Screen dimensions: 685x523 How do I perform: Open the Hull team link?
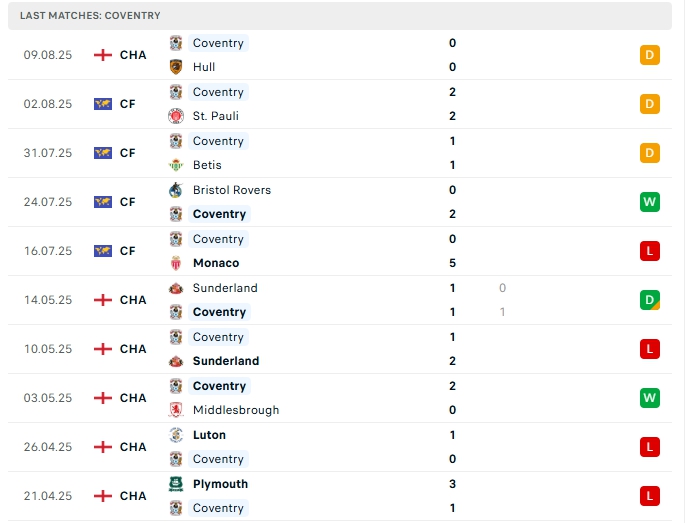tap(204, 67)
